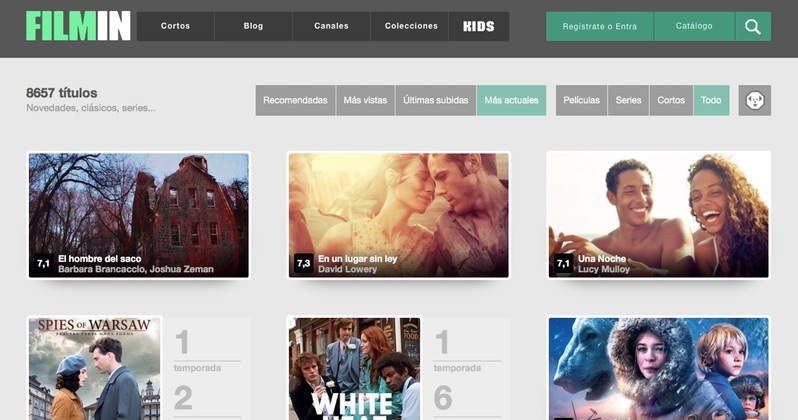Click 7,1 rating on El hombre del saco
Screen dimensions: 798x420
43,263
